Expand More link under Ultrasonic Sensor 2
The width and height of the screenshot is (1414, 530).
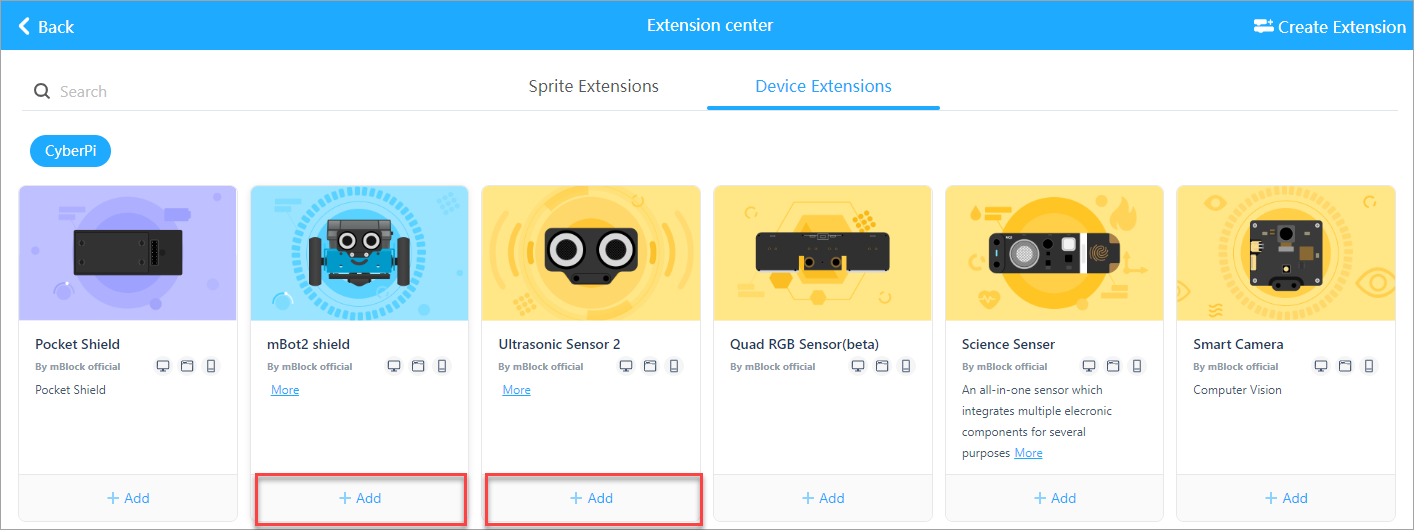(516, 390)
